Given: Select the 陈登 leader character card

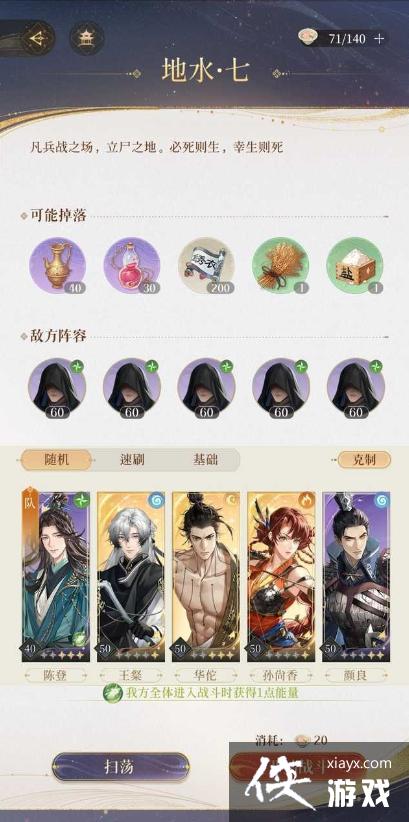Looking at the screenshot, I should (56, 576).
